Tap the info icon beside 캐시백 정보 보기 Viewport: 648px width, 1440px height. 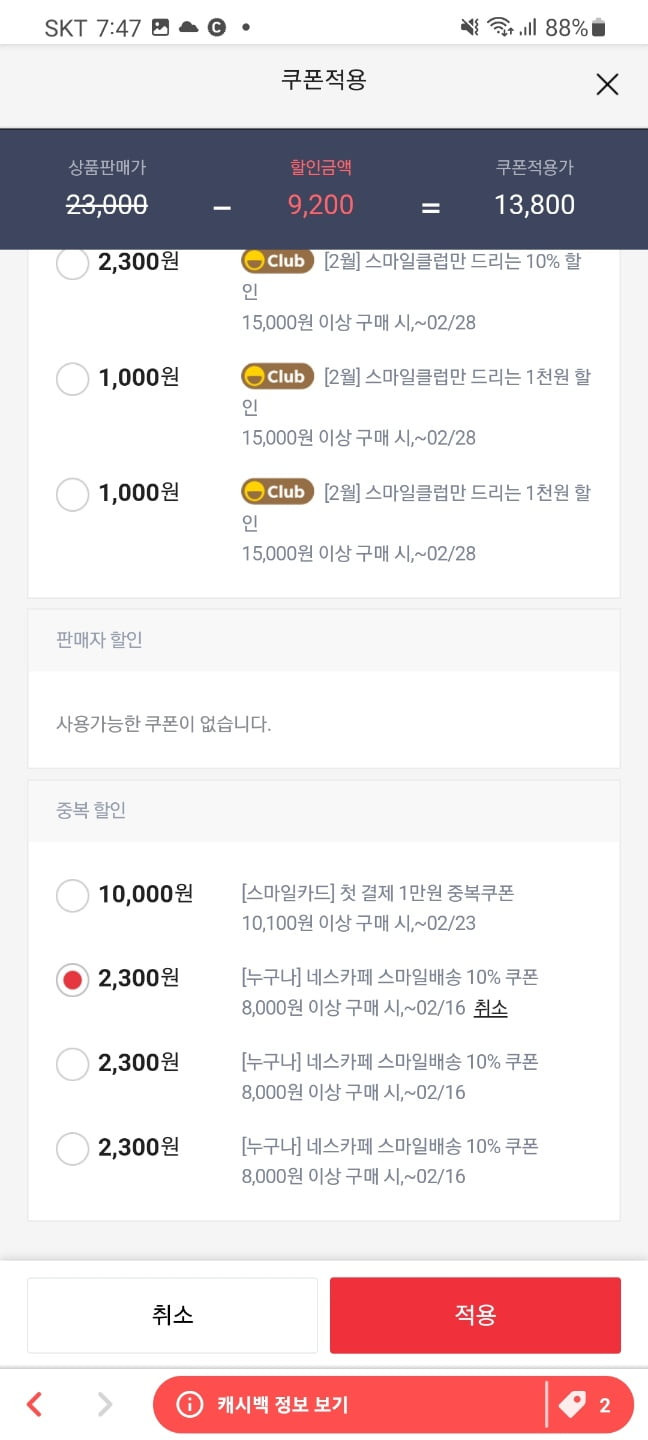(188, 1405)
